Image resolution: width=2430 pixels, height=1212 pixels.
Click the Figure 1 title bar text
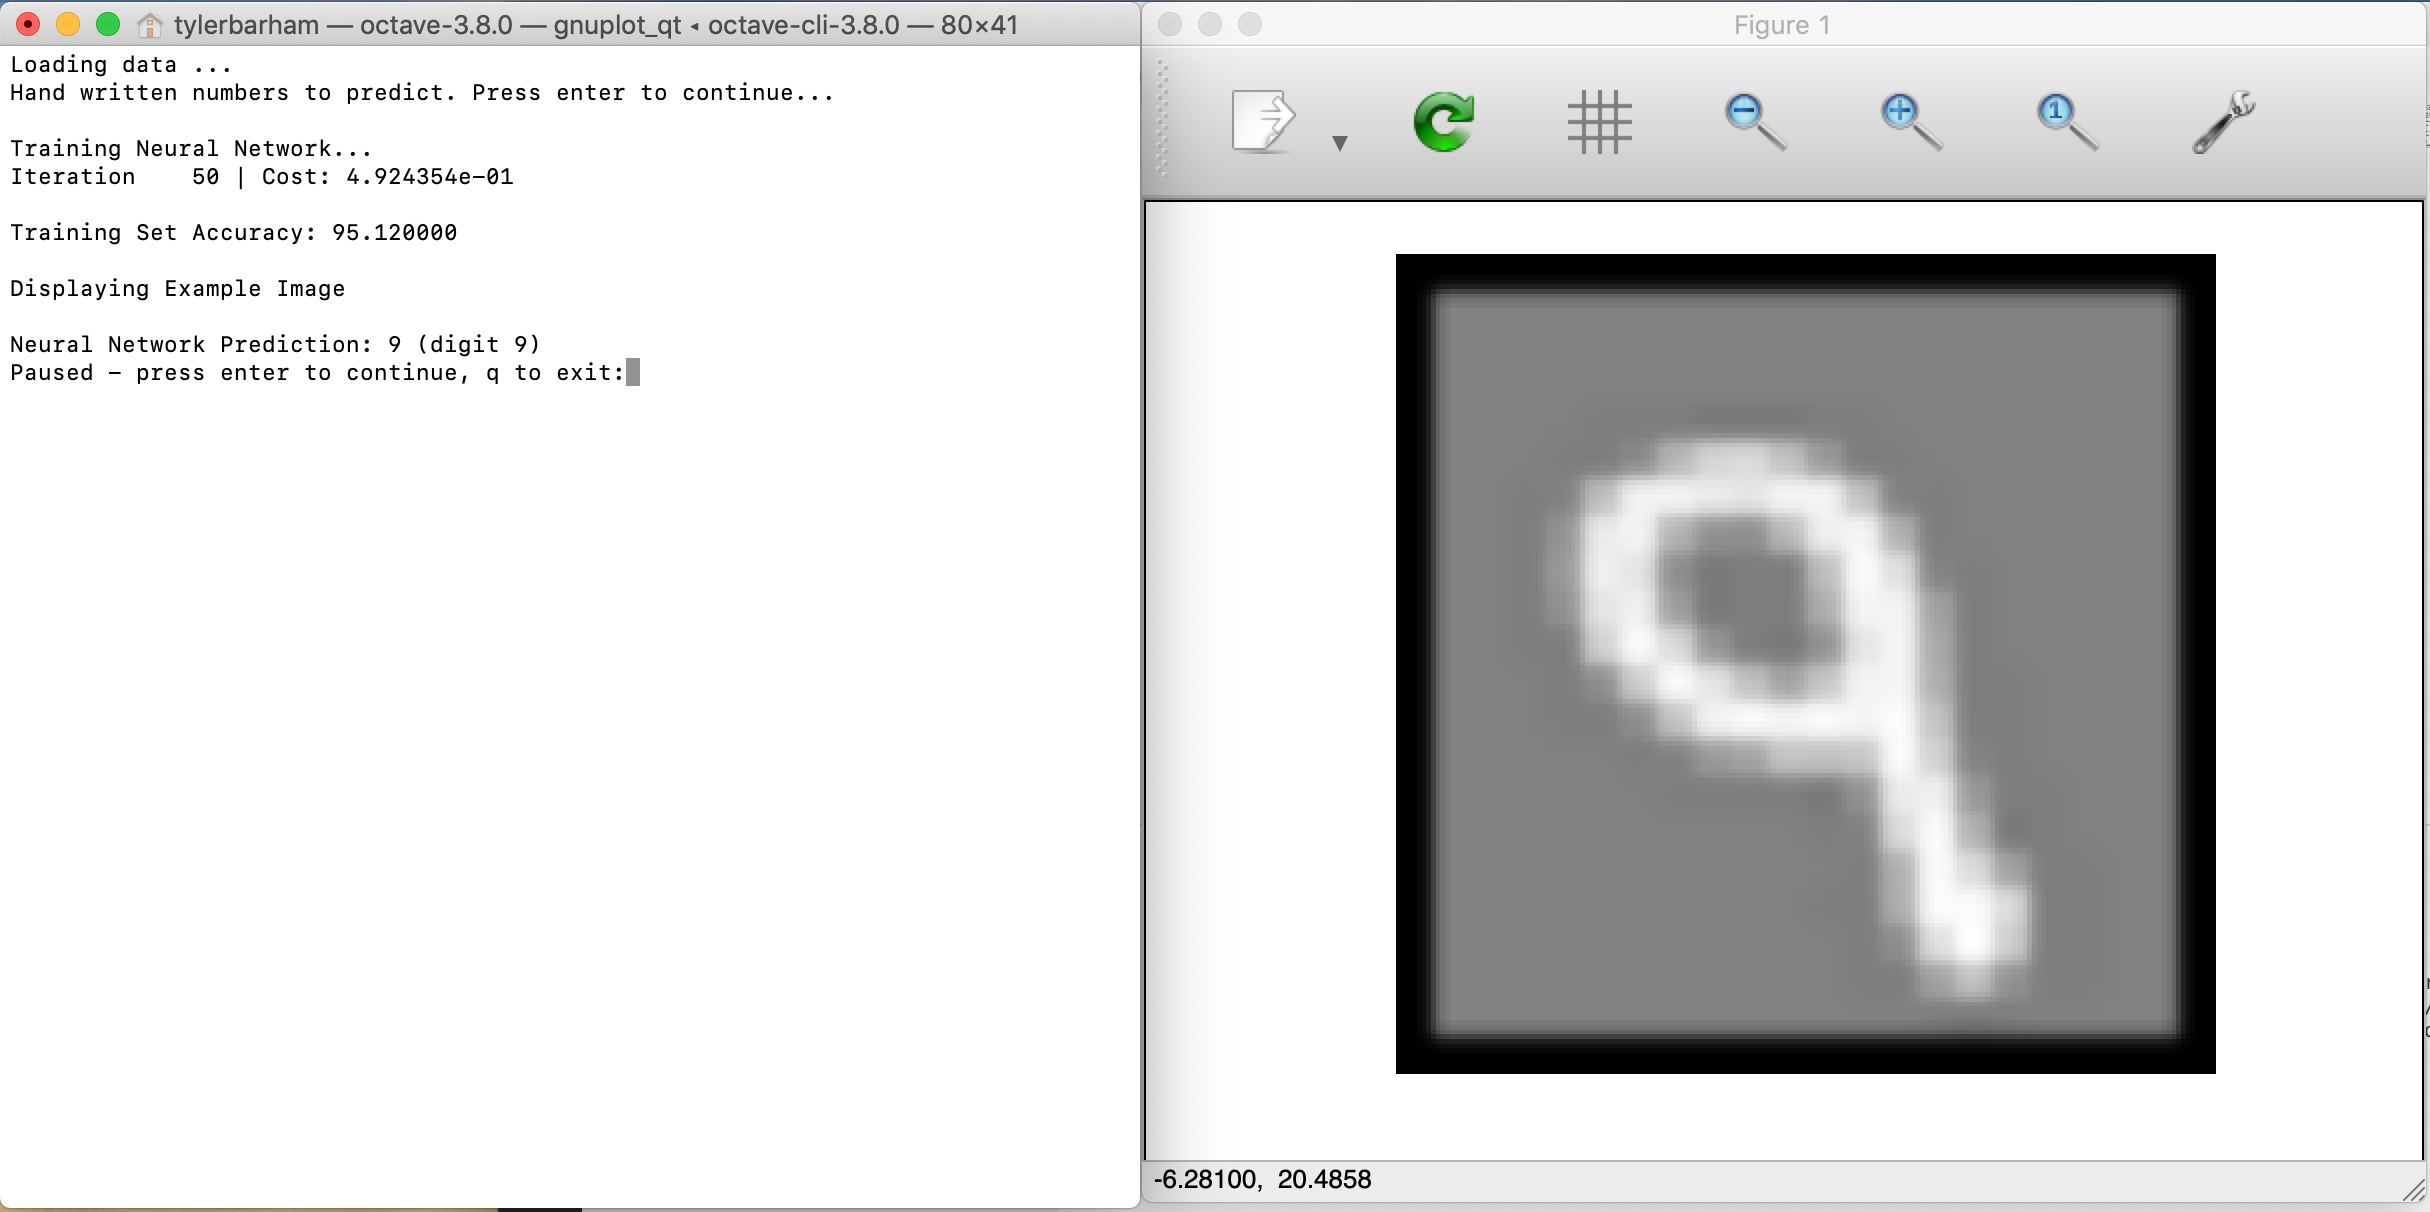coord(1782,25)
